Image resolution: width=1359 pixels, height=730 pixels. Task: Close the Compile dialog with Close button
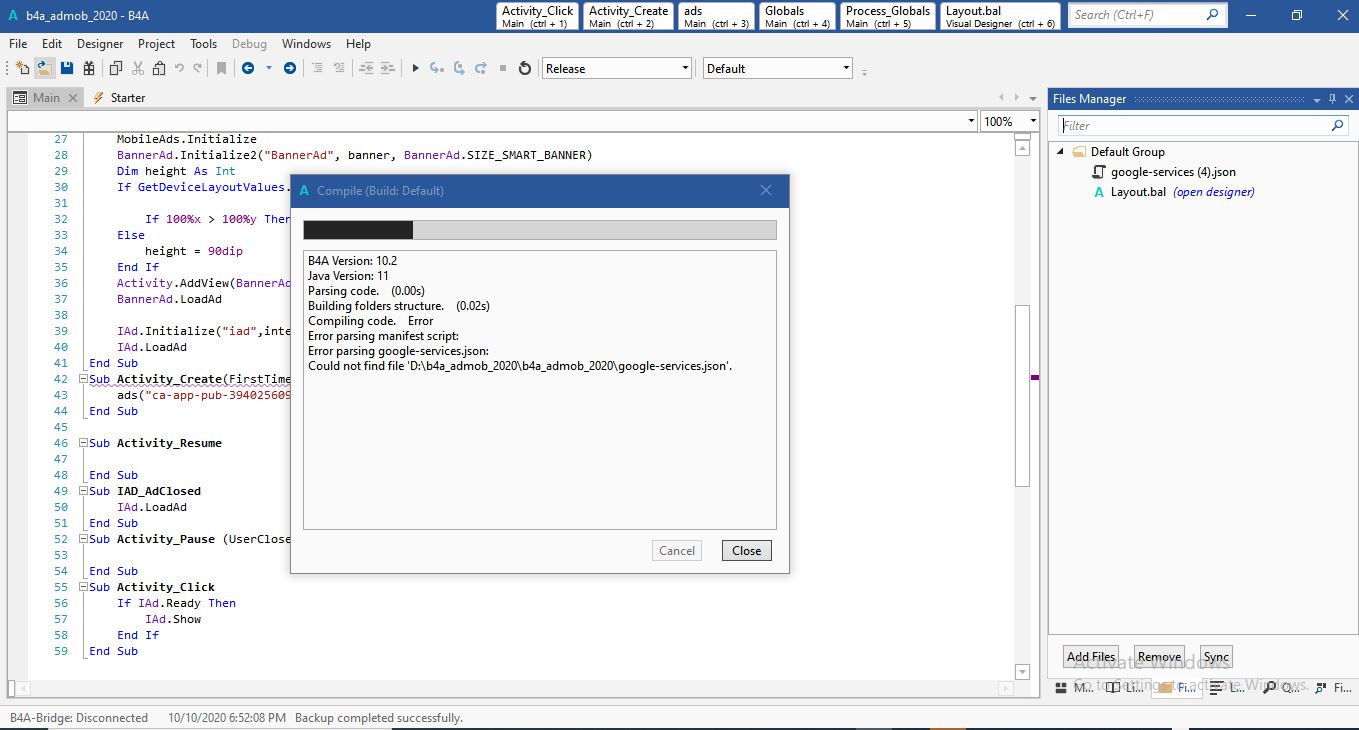pos(746,550)
